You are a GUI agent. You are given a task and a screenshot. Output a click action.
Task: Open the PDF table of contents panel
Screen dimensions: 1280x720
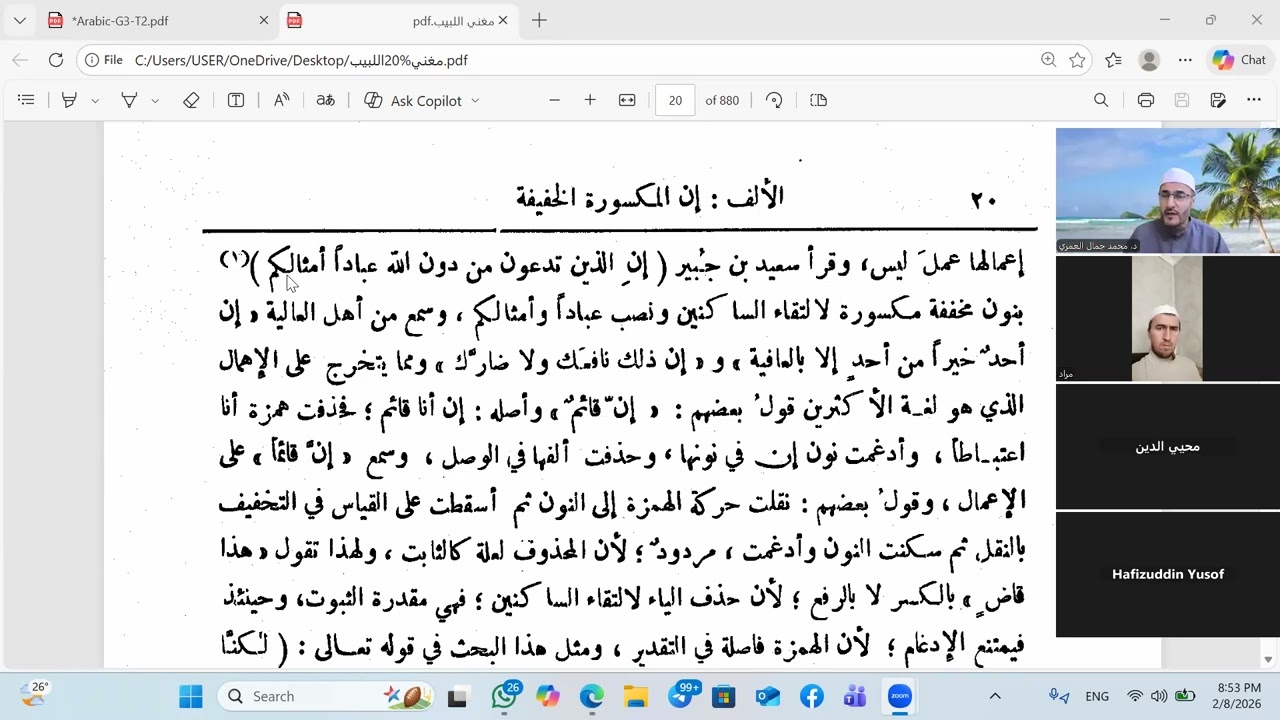(26, 100)
